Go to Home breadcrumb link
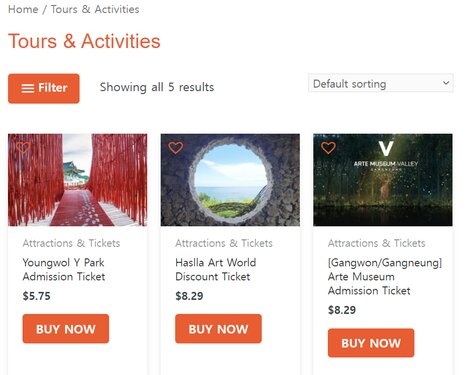 pyautogui.click(x=23, y=9)
